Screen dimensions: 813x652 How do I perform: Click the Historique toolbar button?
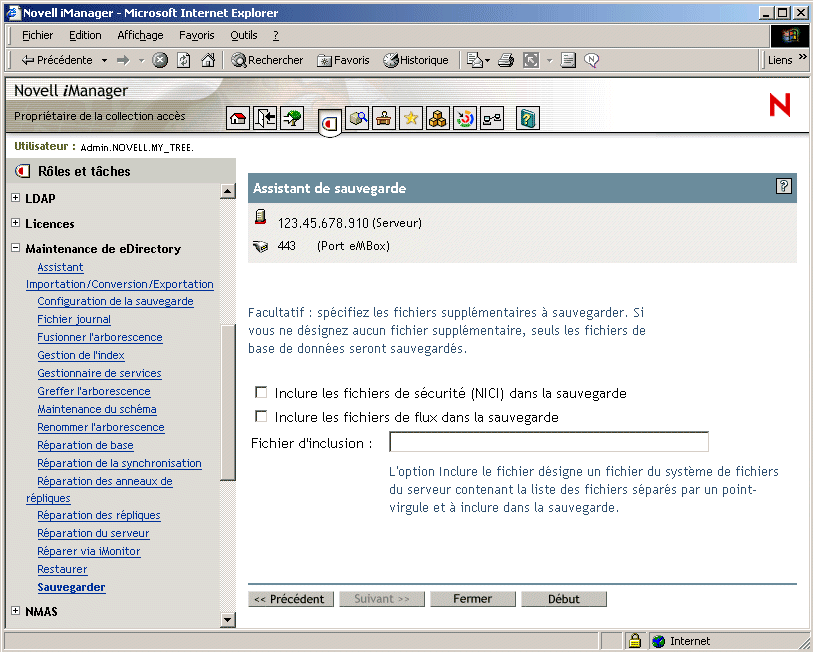pyautogui.click(x=416, y=60)
